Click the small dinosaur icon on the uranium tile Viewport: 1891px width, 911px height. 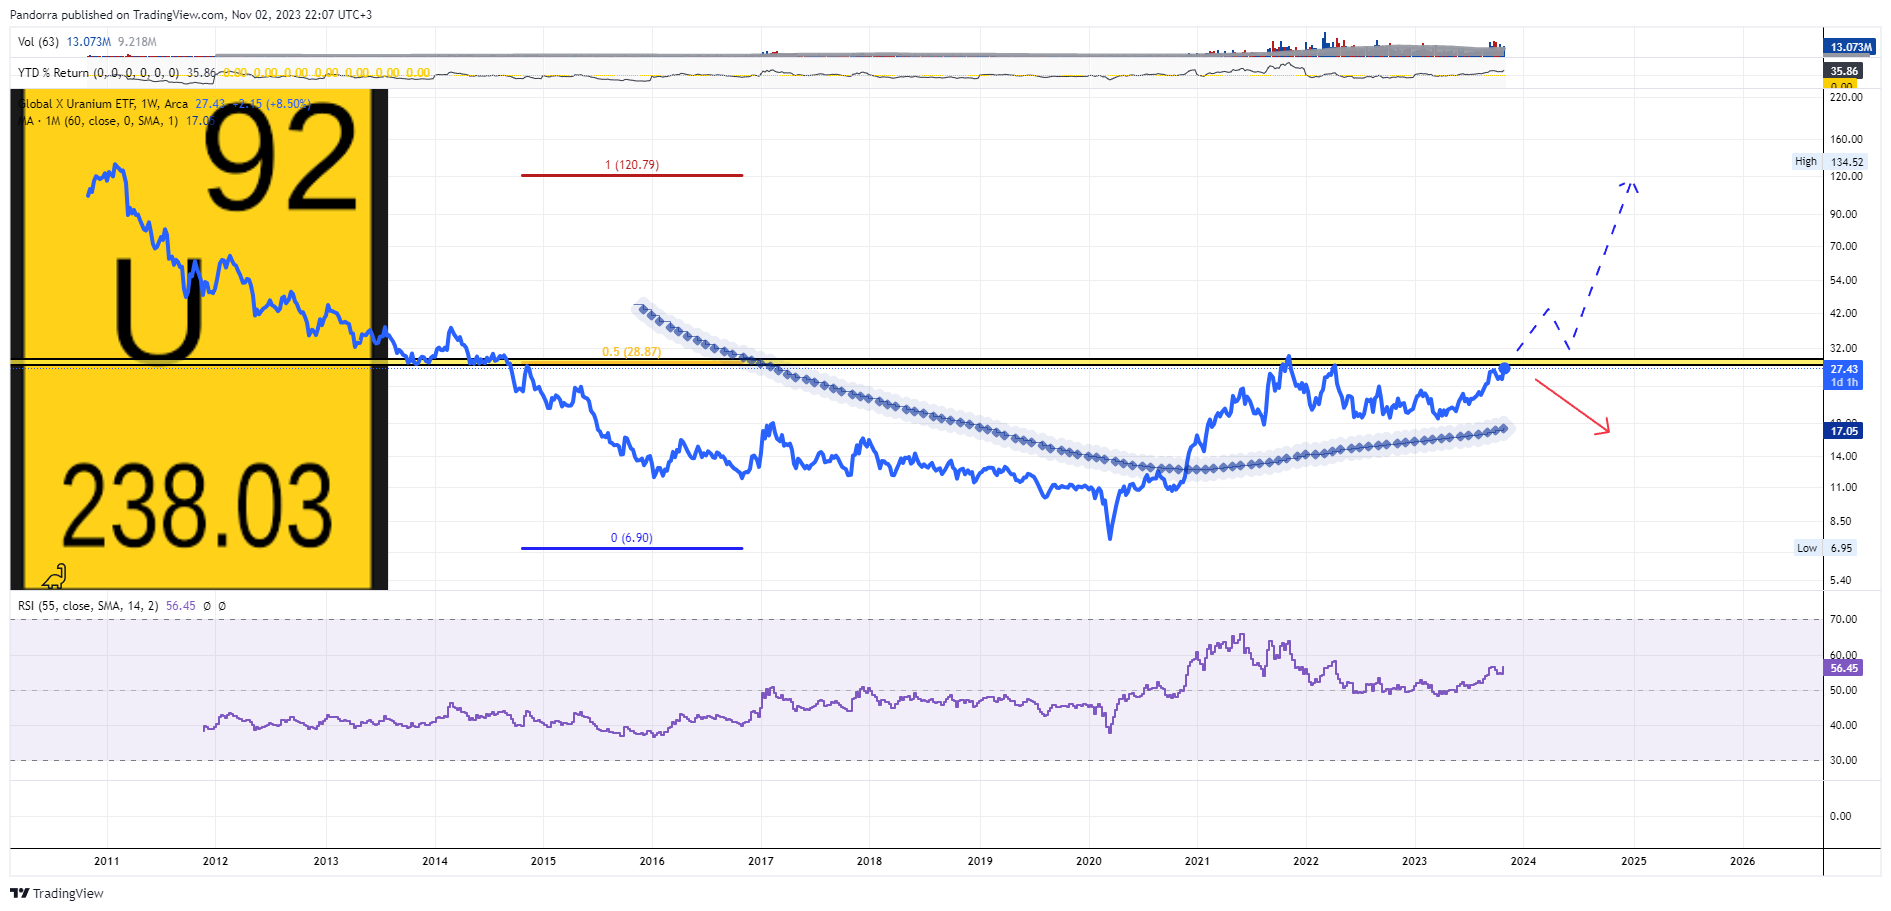point(55,576)
